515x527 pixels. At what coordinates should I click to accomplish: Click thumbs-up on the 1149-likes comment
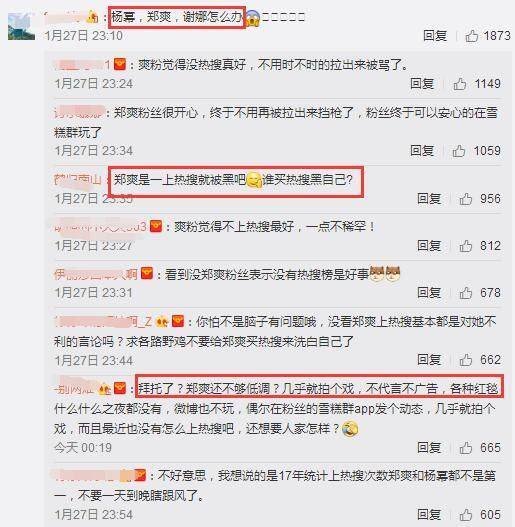click(x=460, y=84)
